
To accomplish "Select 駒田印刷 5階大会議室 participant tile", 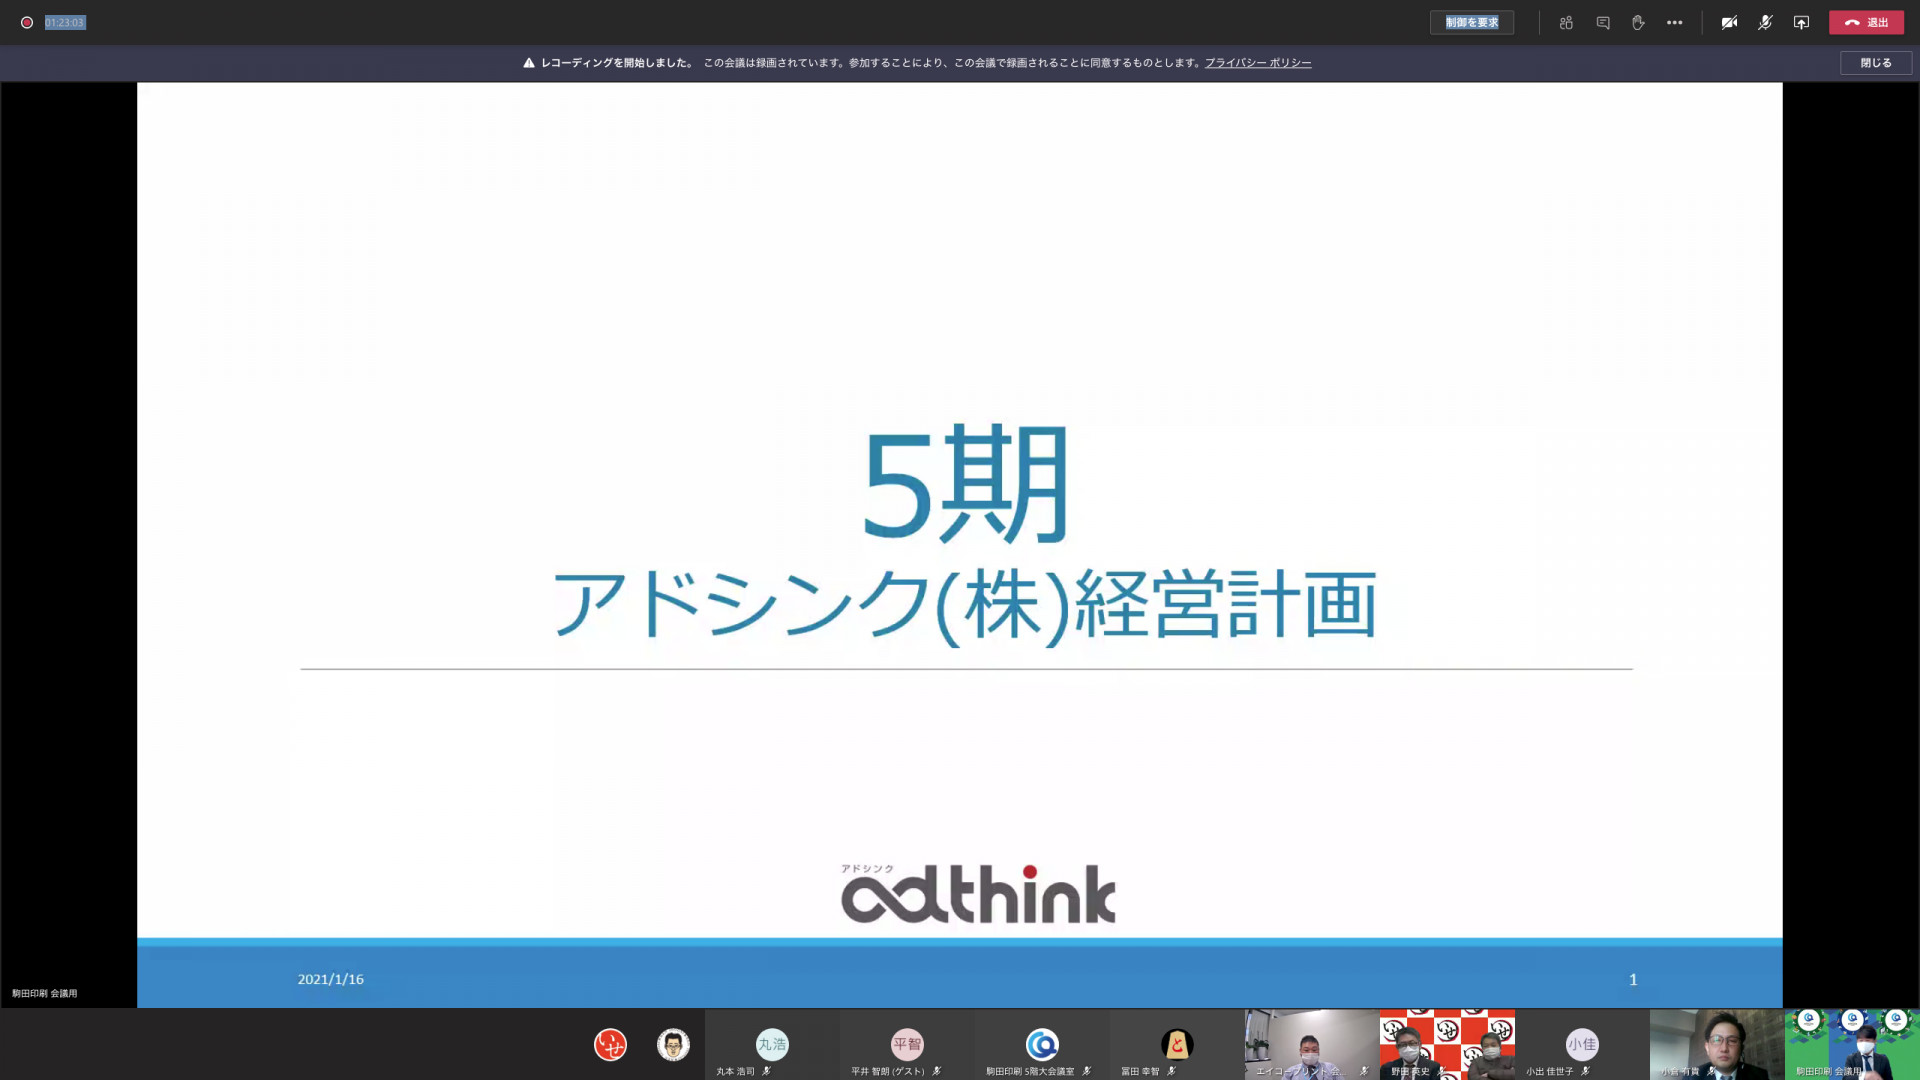I will [x=1042, y=1044].
